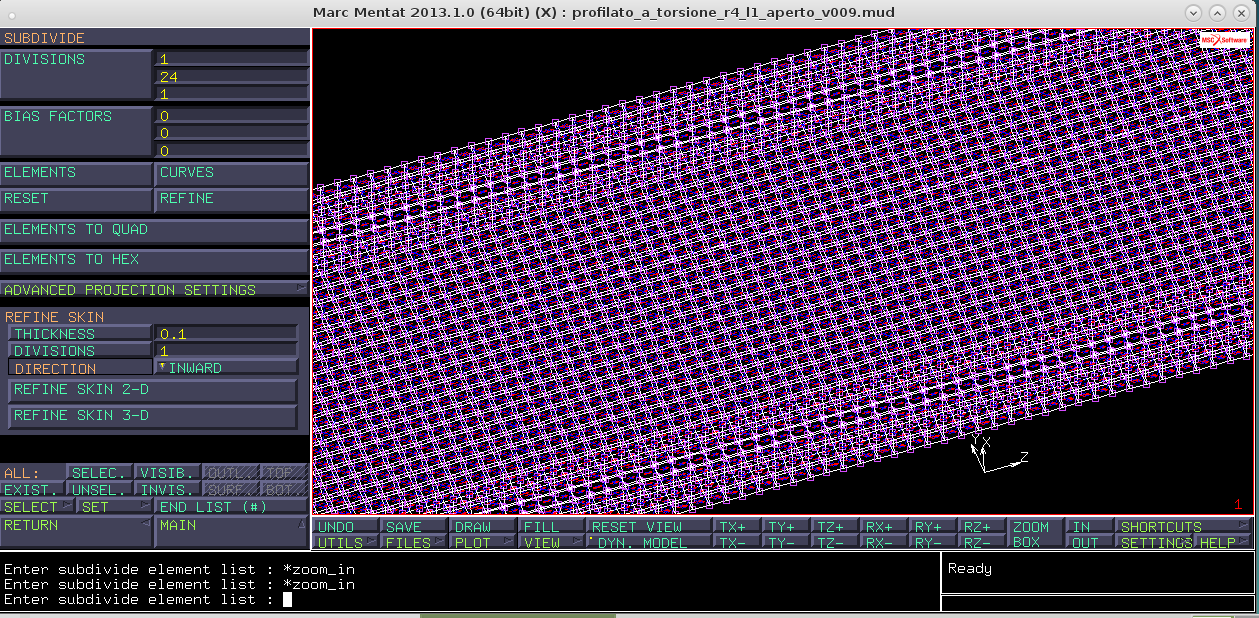Screen dimensions: 1259x618
Task: Click RX+ to rotate view
Action: [x=885, y=526]
